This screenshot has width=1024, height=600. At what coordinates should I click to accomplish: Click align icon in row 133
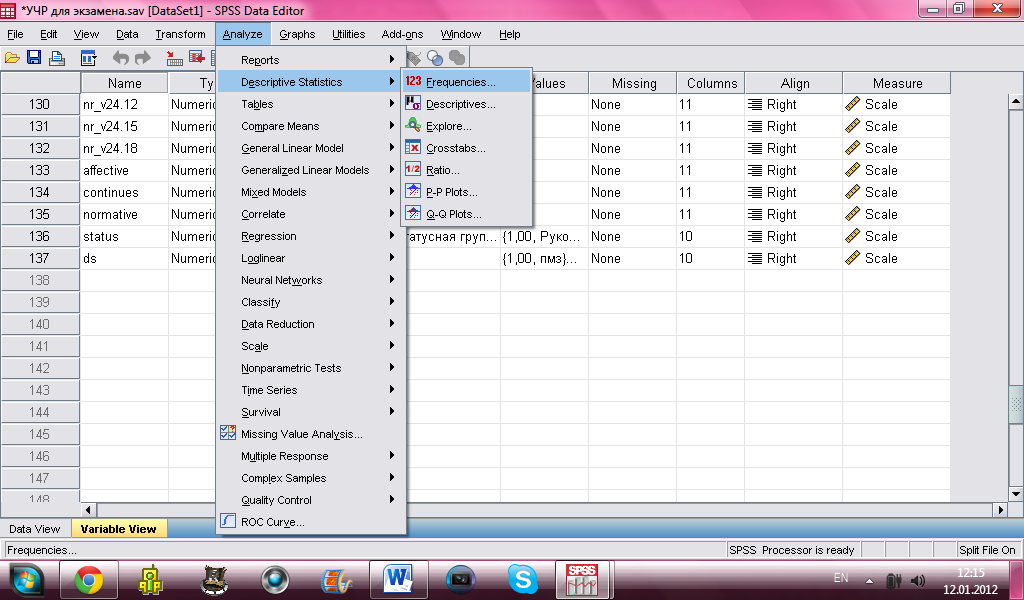tap(755, 170)
